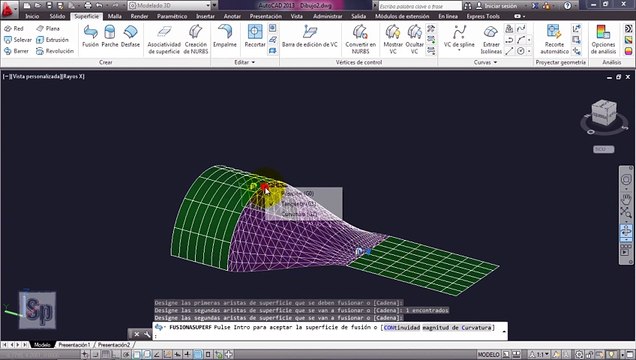
Task: Choose the Revolución revolve tool
Action: (55, 51)
